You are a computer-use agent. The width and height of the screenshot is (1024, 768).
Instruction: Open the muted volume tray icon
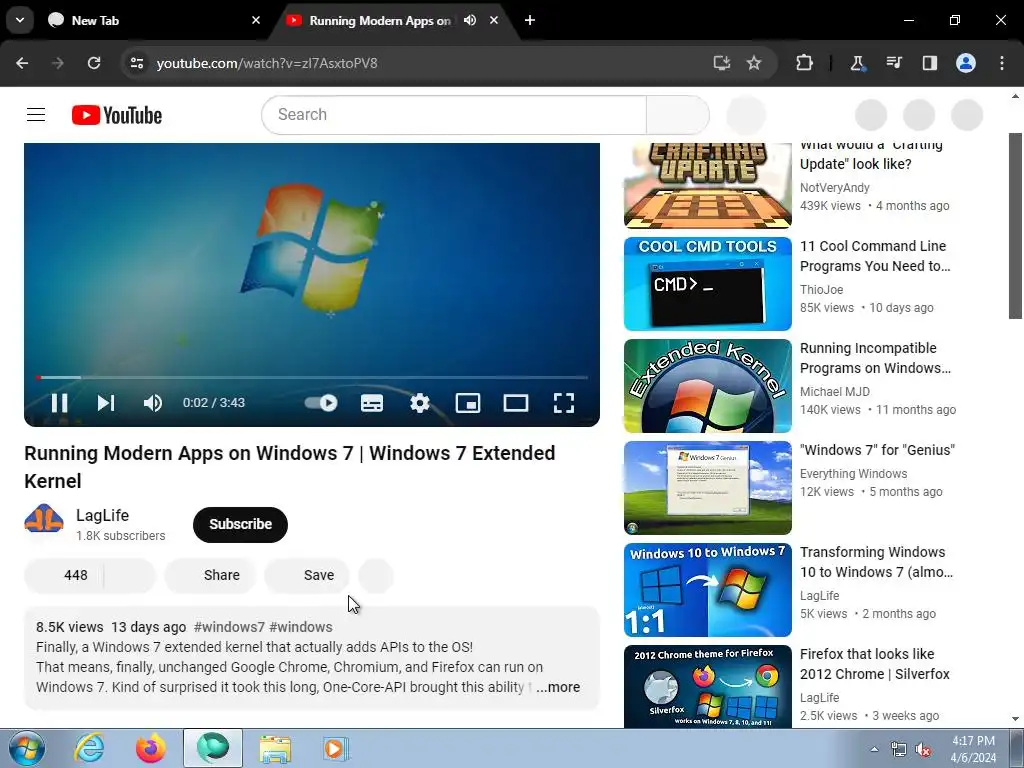(x=923, y=750)
